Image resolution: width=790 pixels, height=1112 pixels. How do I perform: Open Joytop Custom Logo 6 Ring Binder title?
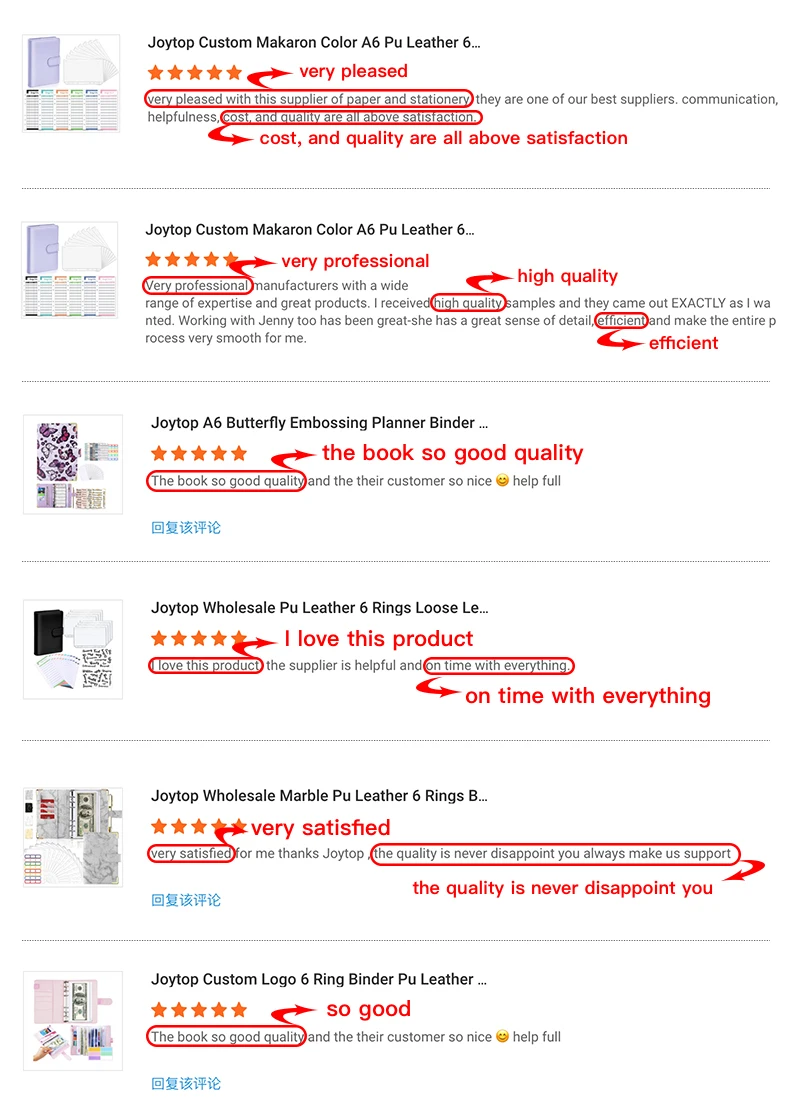pyautogui.click(x=319, y=979)
